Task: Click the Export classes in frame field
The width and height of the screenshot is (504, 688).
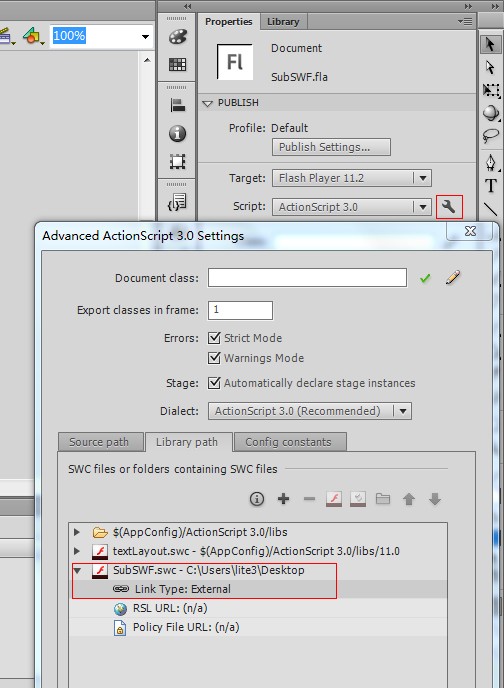Action: [240, 310]
